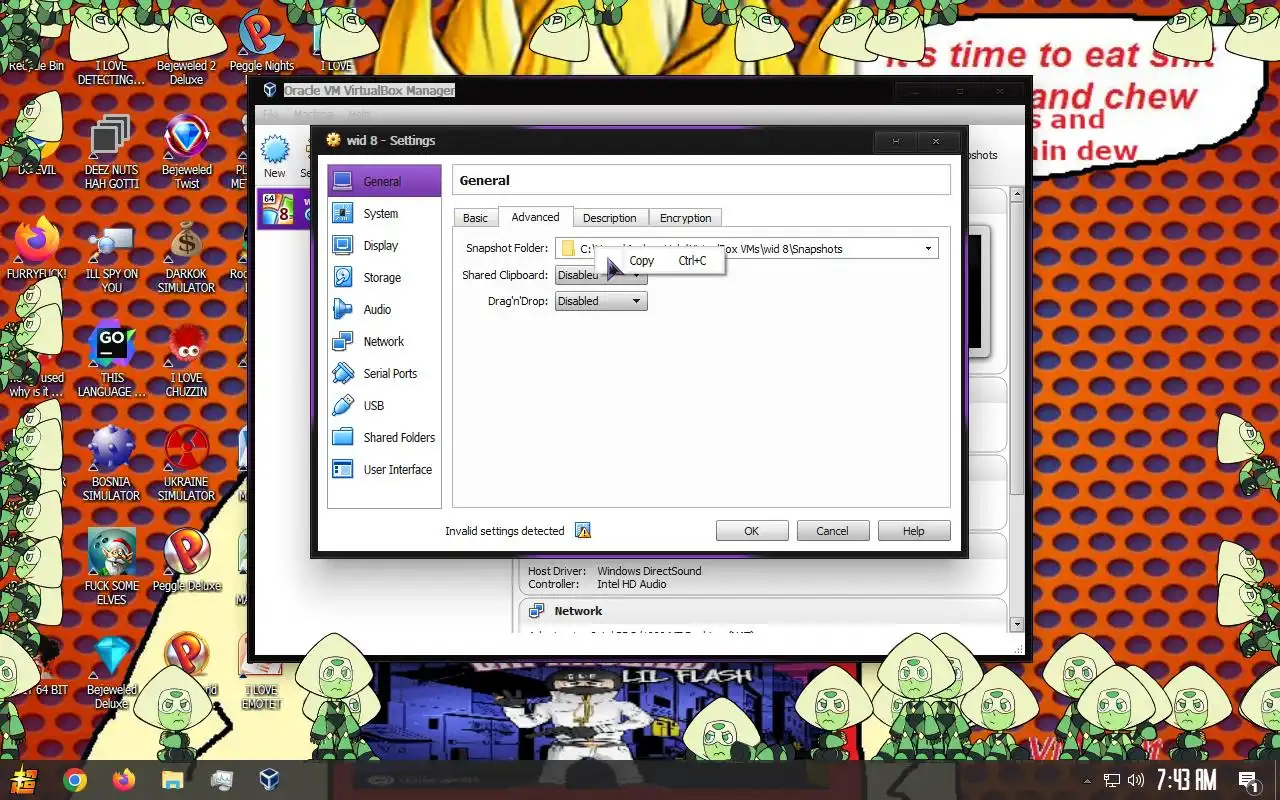
Task: Open the USB settings category
Action: click(x=384, y=405)
